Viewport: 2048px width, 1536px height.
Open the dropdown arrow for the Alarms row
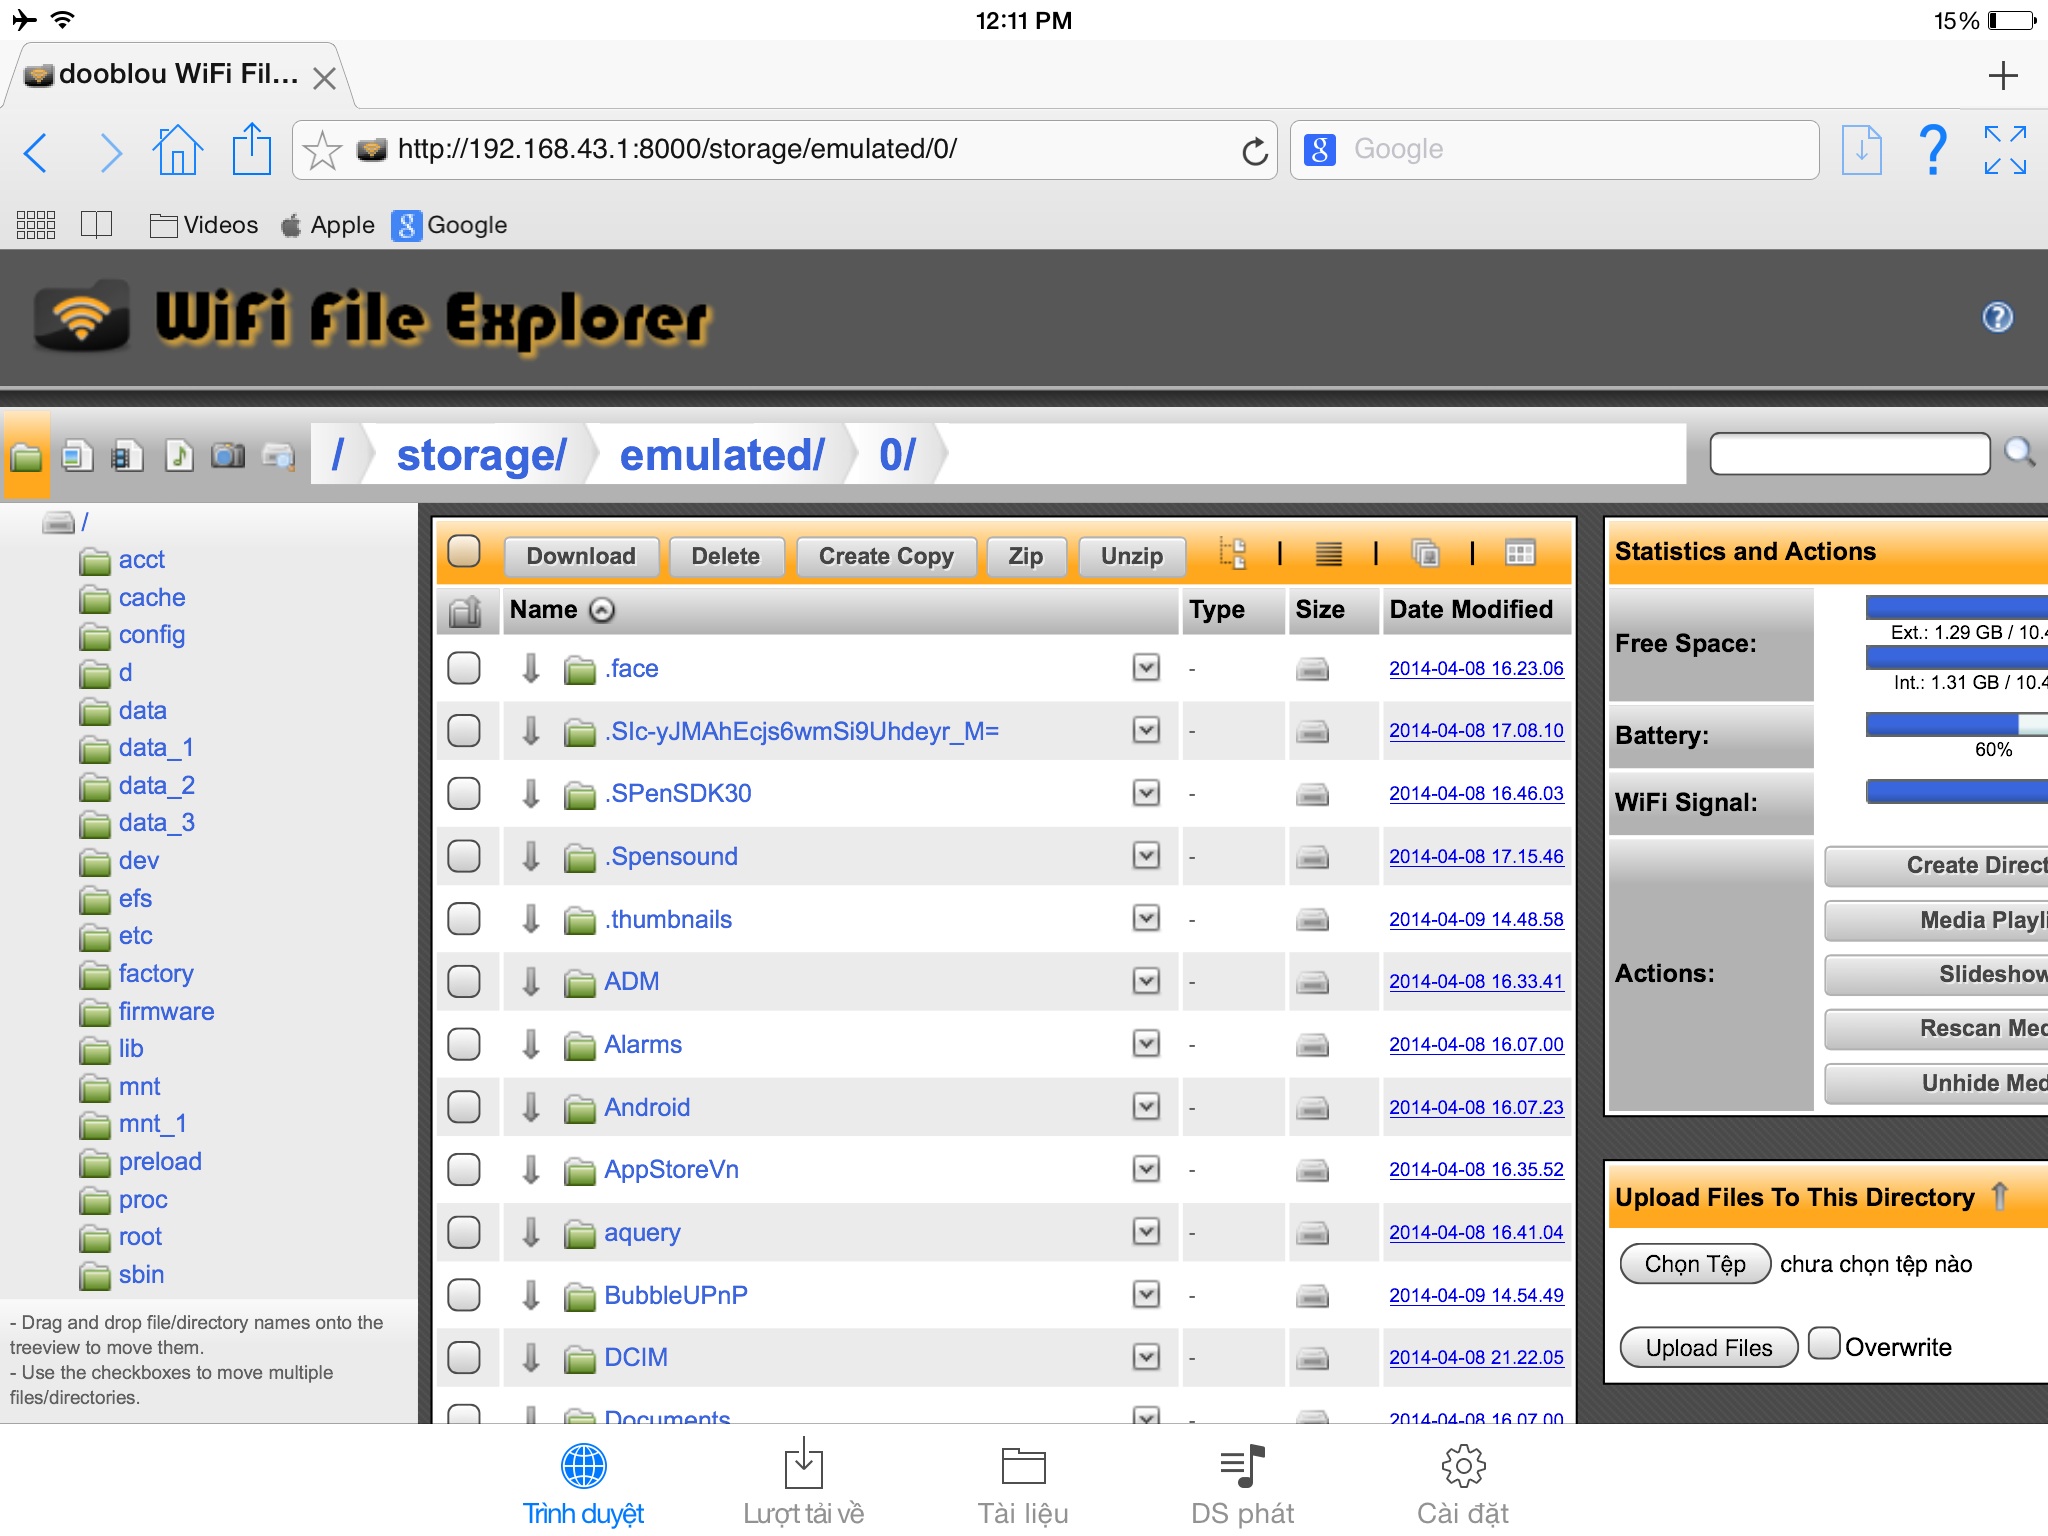(1146, 1043)
